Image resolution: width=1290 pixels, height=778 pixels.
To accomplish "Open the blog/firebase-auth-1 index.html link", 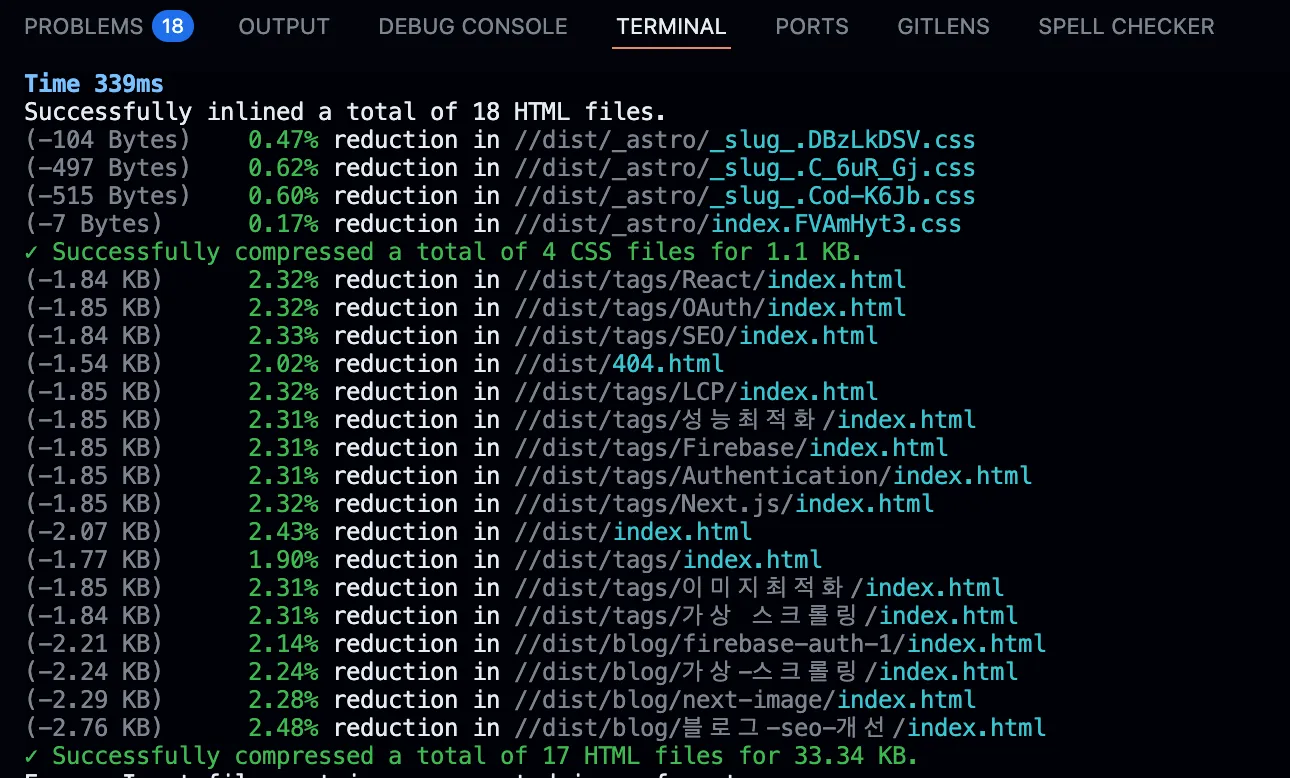I will 976,644.
